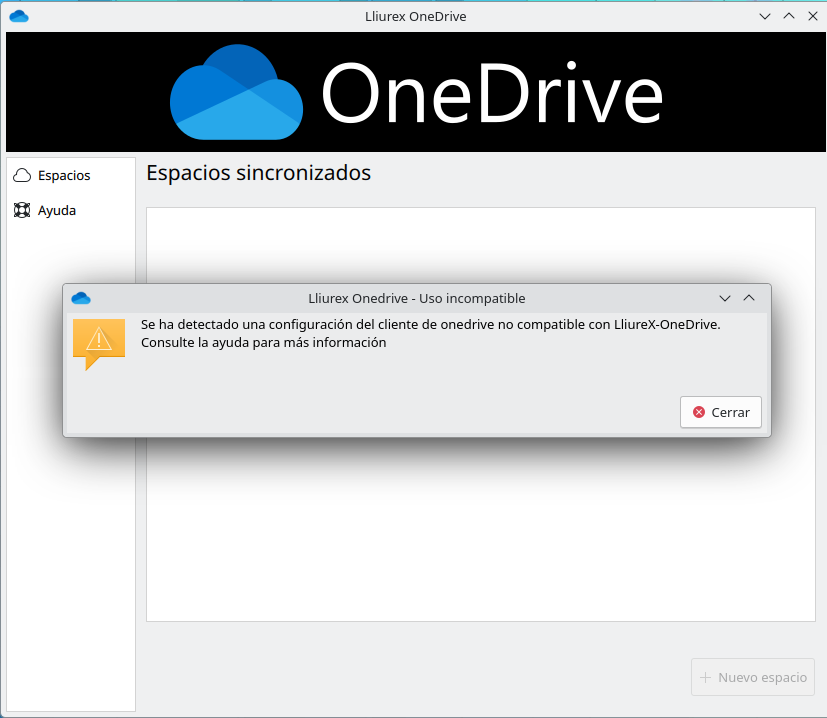The image size is (827, 718).
Task: Select Espacios in the sidebar
Action: 65,174
